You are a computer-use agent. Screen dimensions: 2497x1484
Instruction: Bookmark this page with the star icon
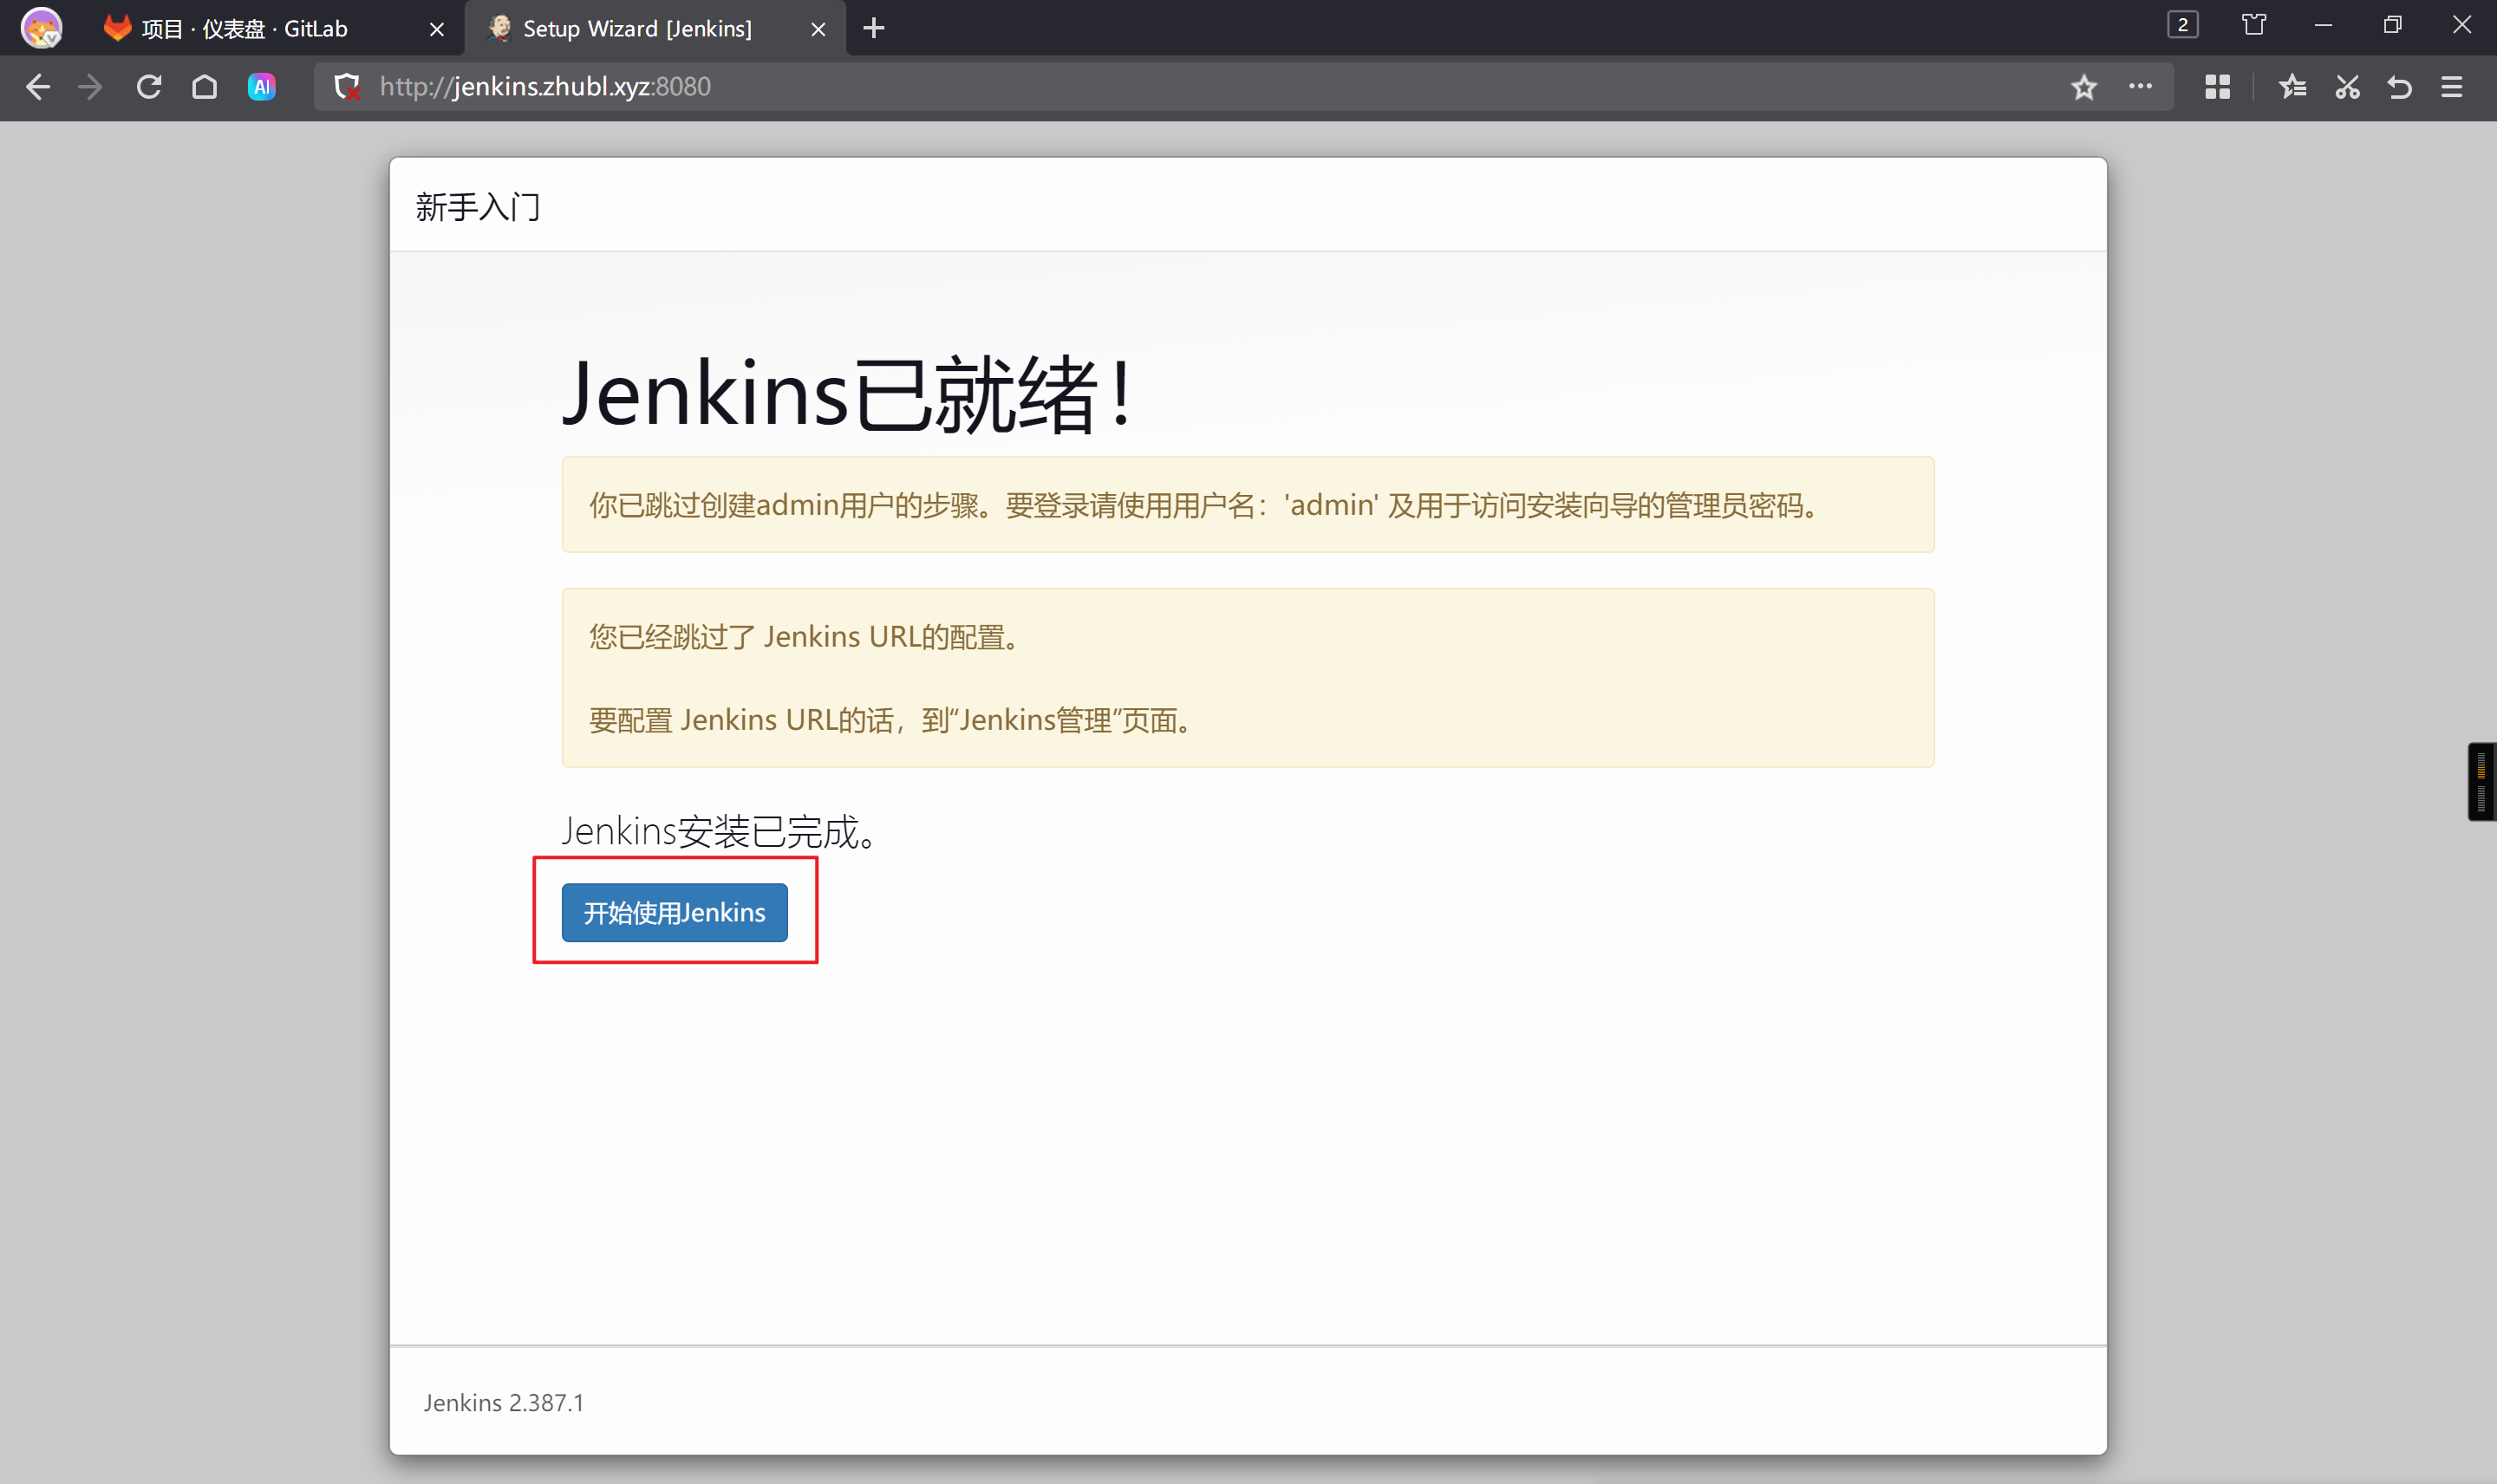2084,87
